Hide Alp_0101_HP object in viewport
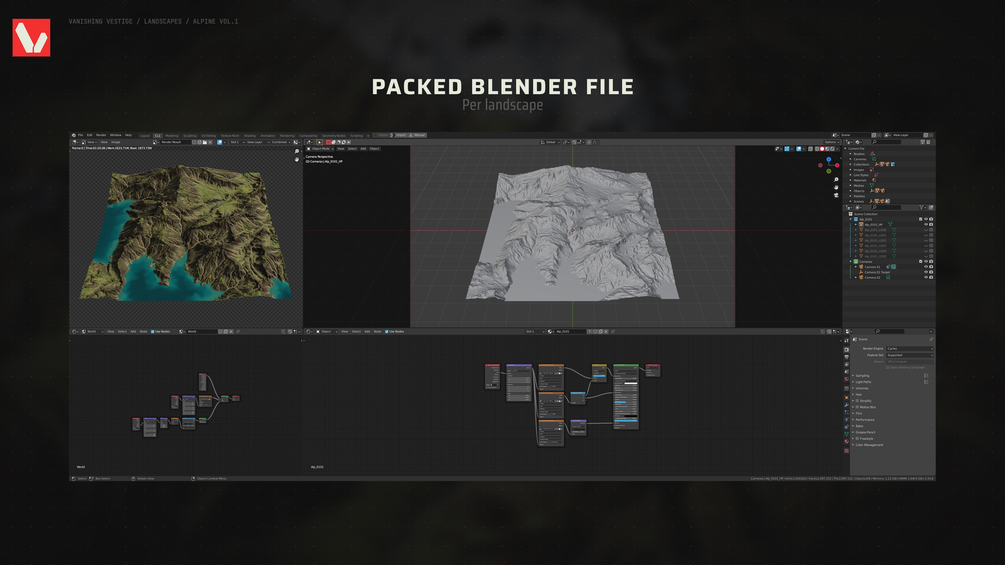The height and width of the screenshot is (565, 1005). (926, 224)
